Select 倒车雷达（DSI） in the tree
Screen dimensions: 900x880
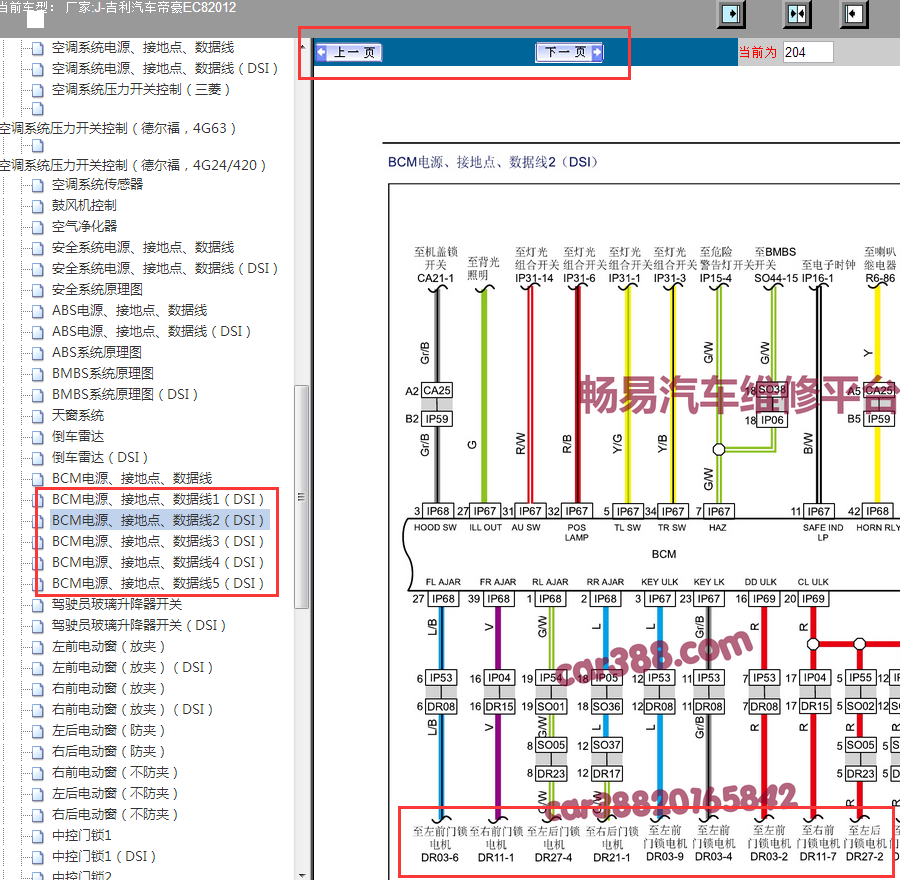point(100,458)
